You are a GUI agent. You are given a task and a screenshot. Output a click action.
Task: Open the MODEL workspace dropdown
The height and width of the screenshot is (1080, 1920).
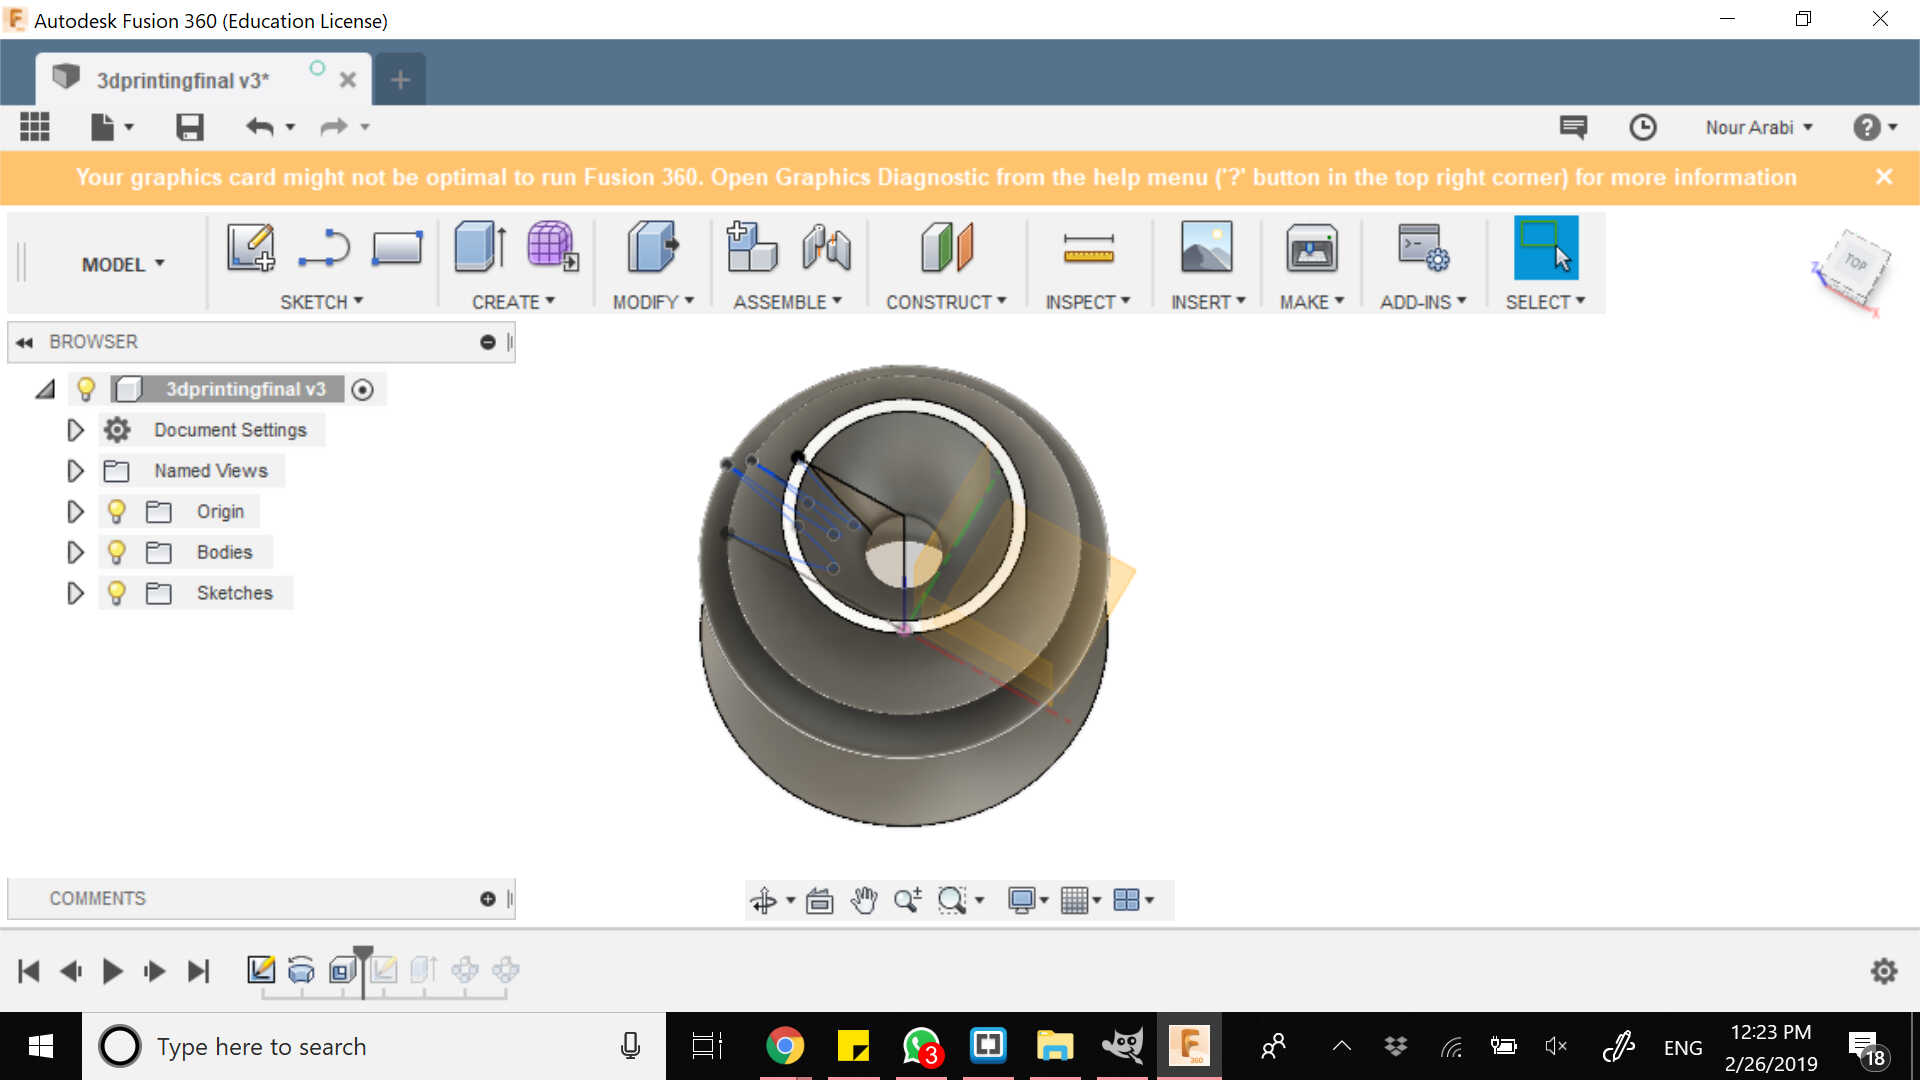tap(122, 264)
